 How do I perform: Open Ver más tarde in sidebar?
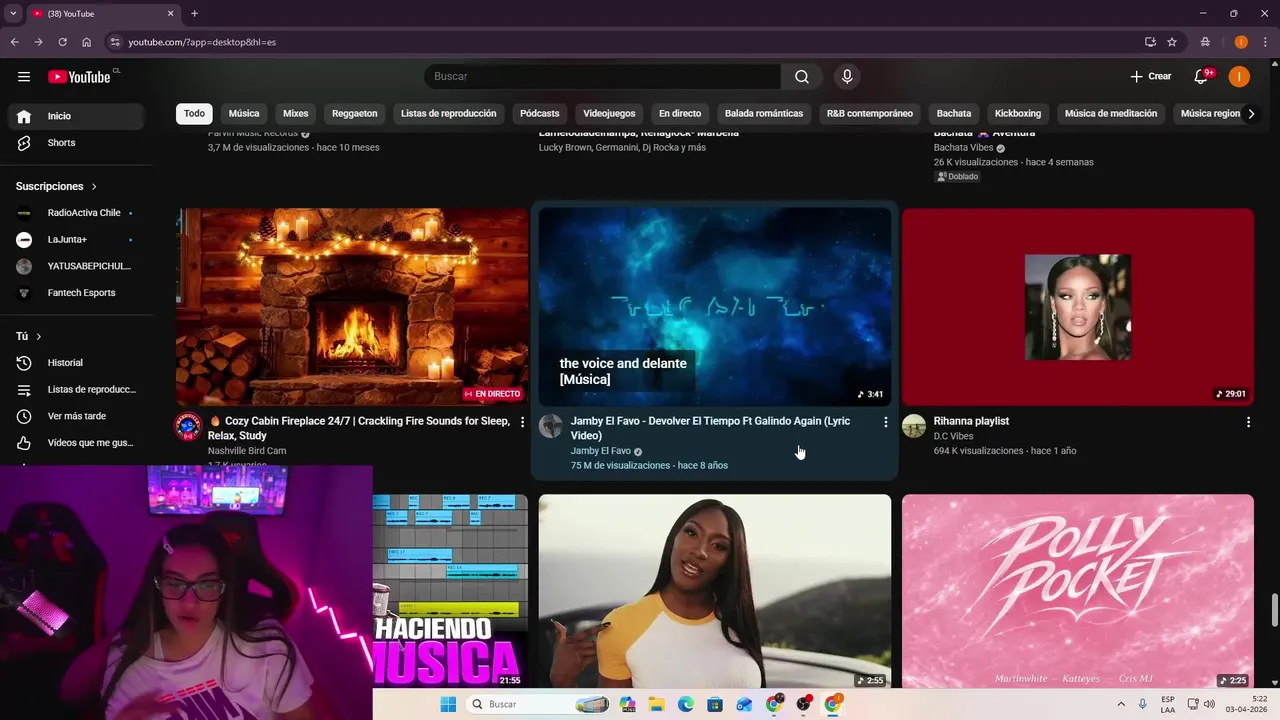[76, 416]
